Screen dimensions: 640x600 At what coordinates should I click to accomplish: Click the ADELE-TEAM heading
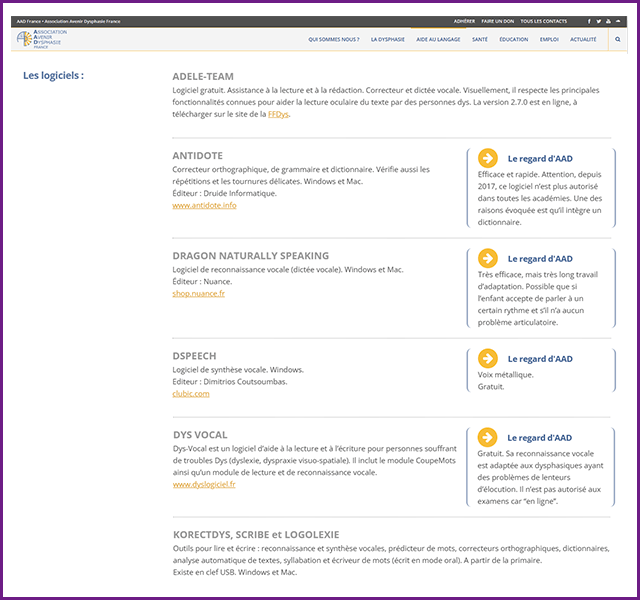tap(203, 77)
